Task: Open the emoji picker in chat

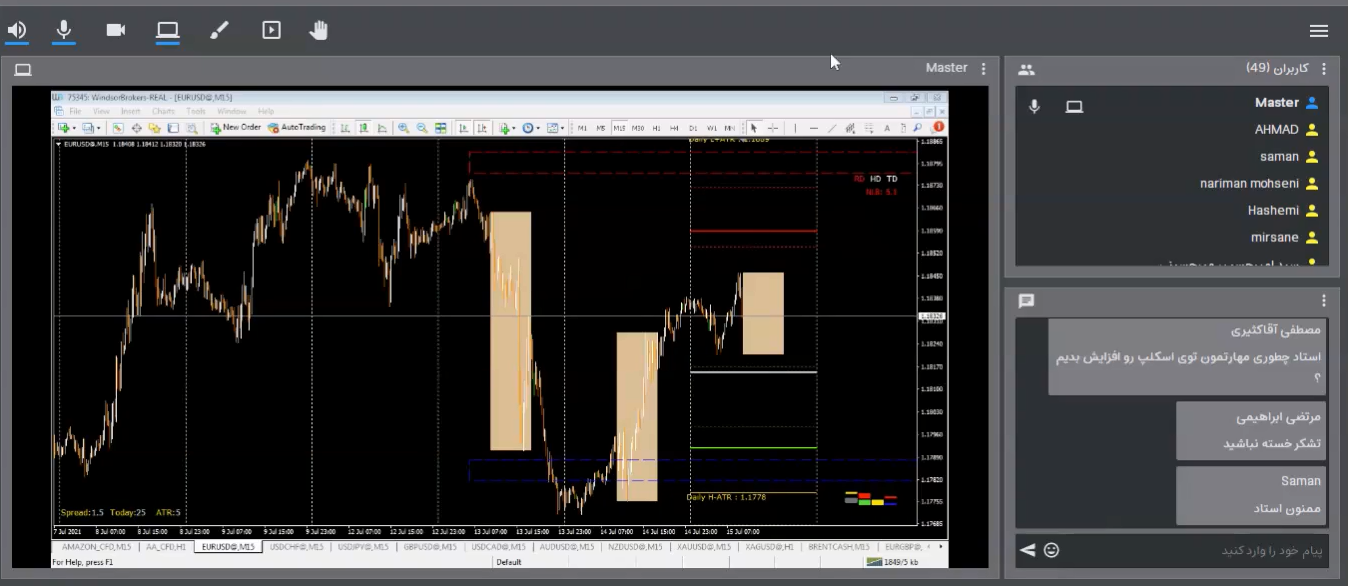Action: (1051, 550)
